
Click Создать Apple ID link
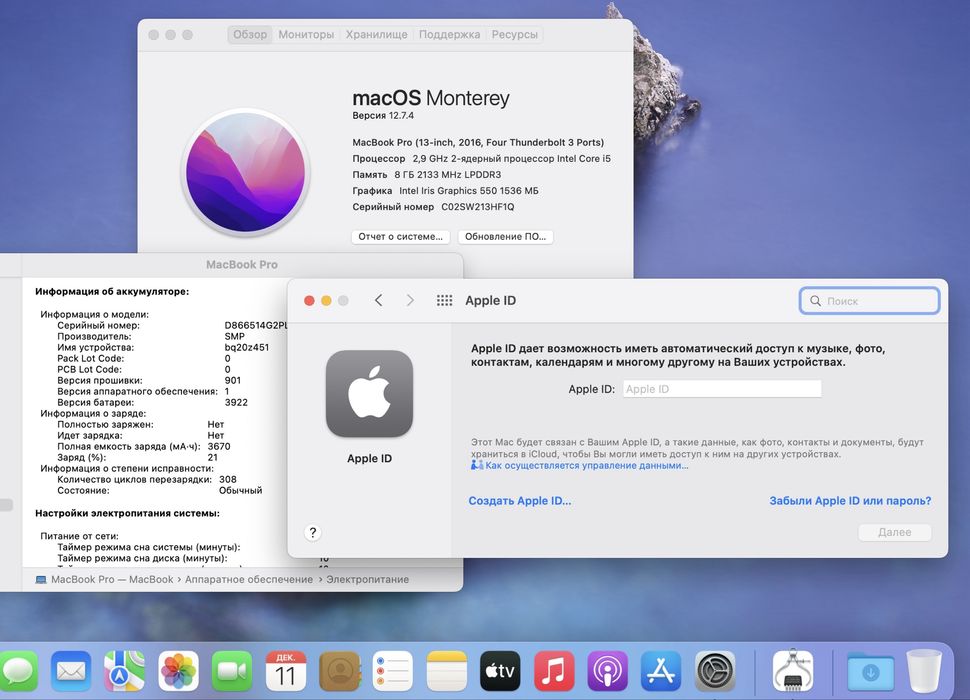click(x=520, y=501)
